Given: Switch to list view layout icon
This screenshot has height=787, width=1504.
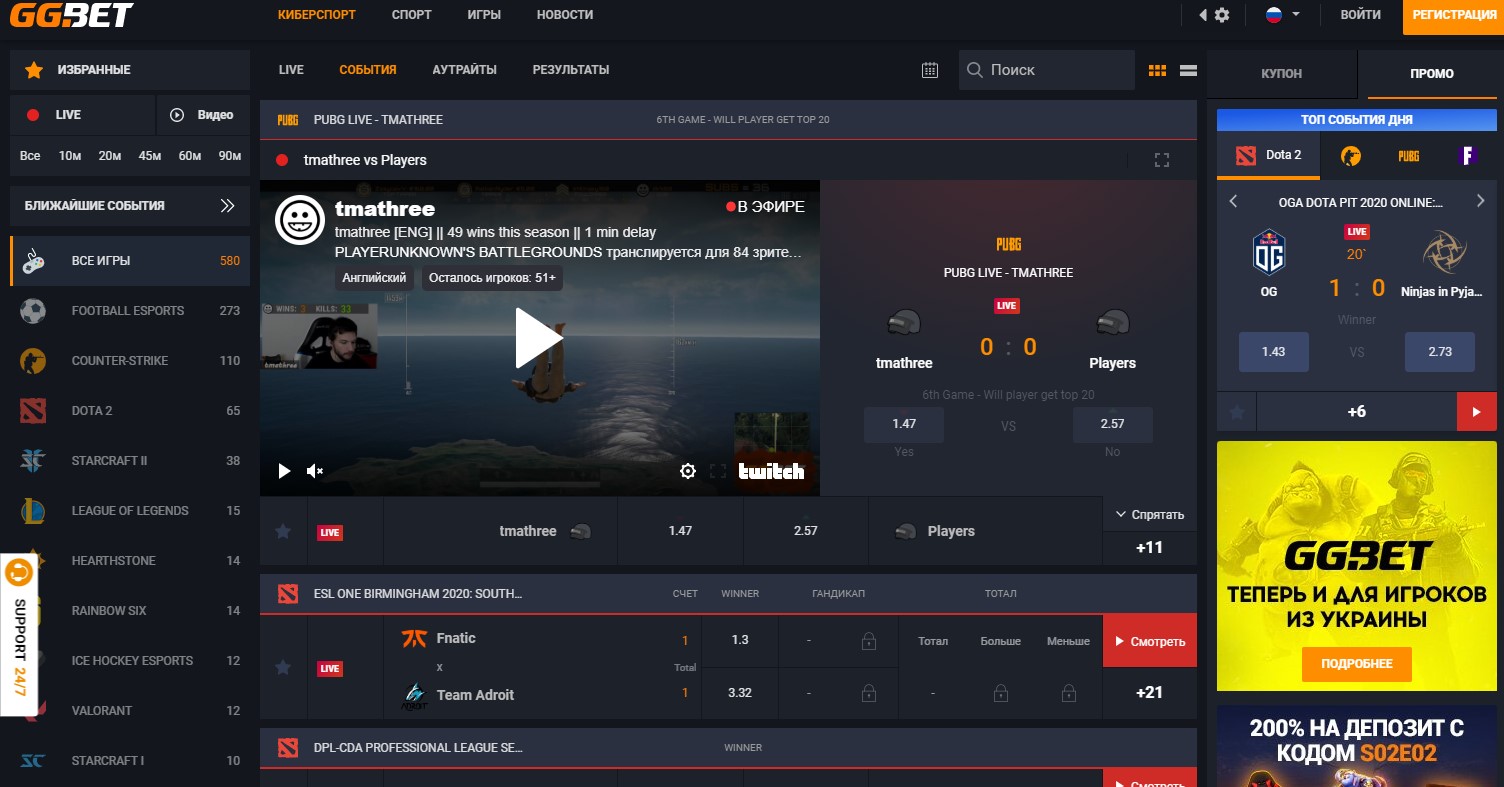Looking at the screenshot, I should [1189, 70].
